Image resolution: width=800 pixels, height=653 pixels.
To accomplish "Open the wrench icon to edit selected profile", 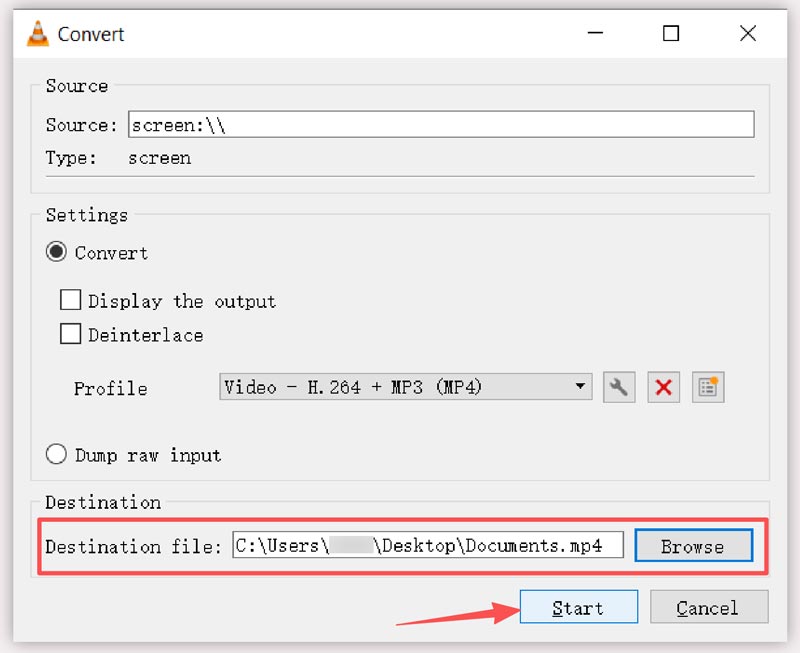I will [619, 388].
